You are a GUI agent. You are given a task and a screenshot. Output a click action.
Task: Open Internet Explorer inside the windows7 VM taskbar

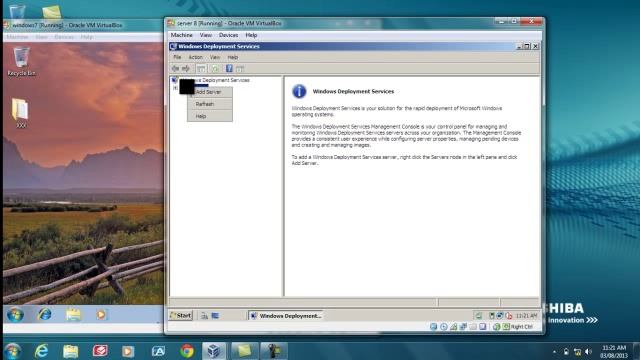44,315
